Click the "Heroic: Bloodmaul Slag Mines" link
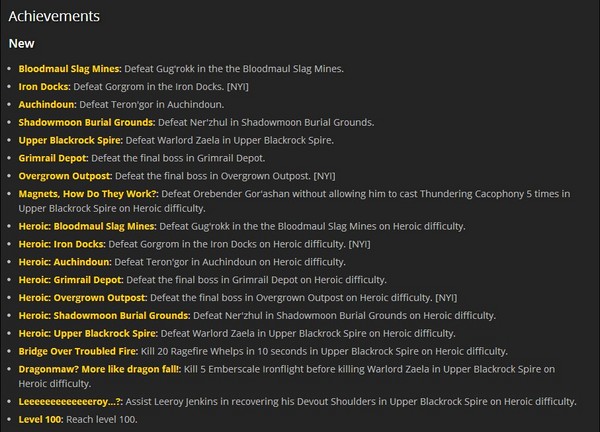Viewport: 600px width, 432px height. coord(87,226)
